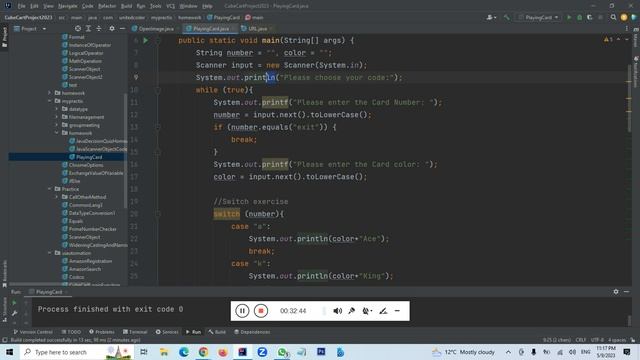Hide the Run tool window

627,291
